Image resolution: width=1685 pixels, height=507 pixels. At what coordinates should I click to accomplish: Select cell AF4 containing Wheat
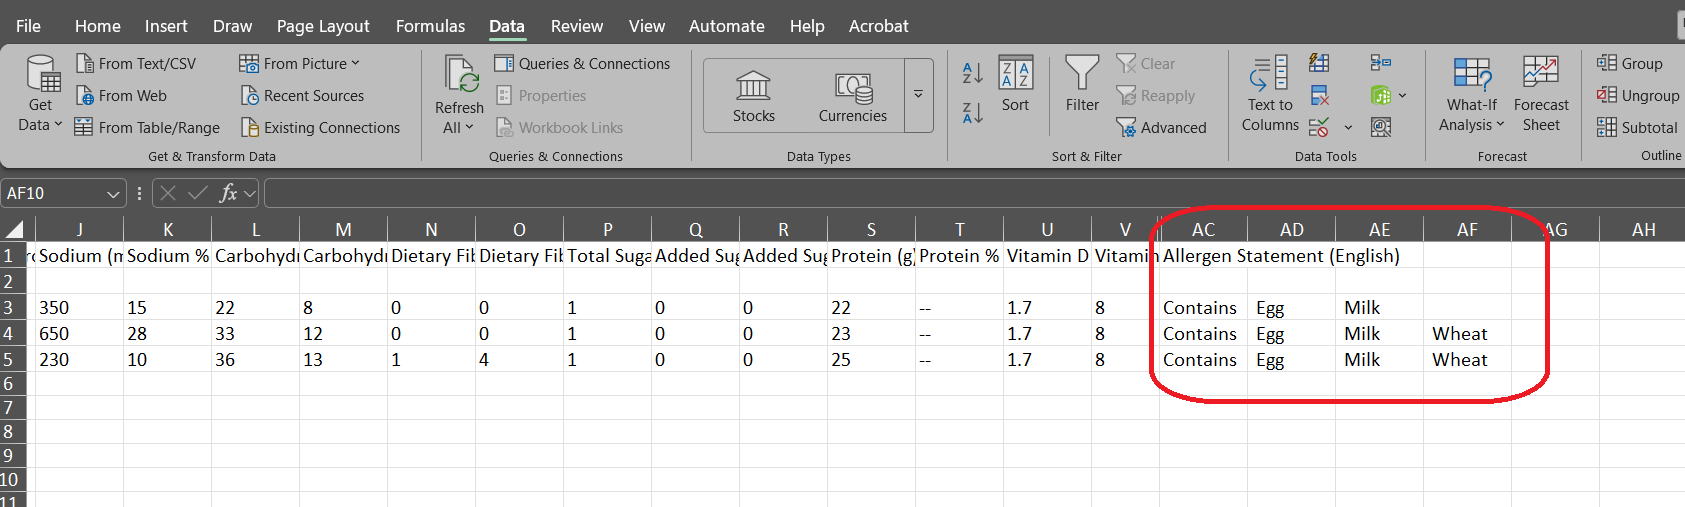[1467, 334]
